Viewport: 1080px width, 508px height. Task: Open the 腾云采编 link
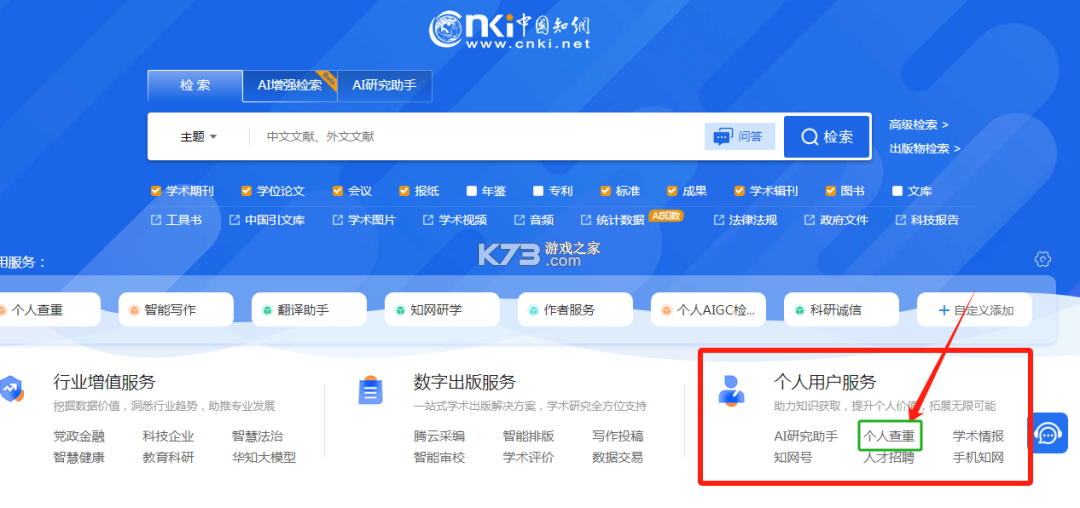point(439,436)
